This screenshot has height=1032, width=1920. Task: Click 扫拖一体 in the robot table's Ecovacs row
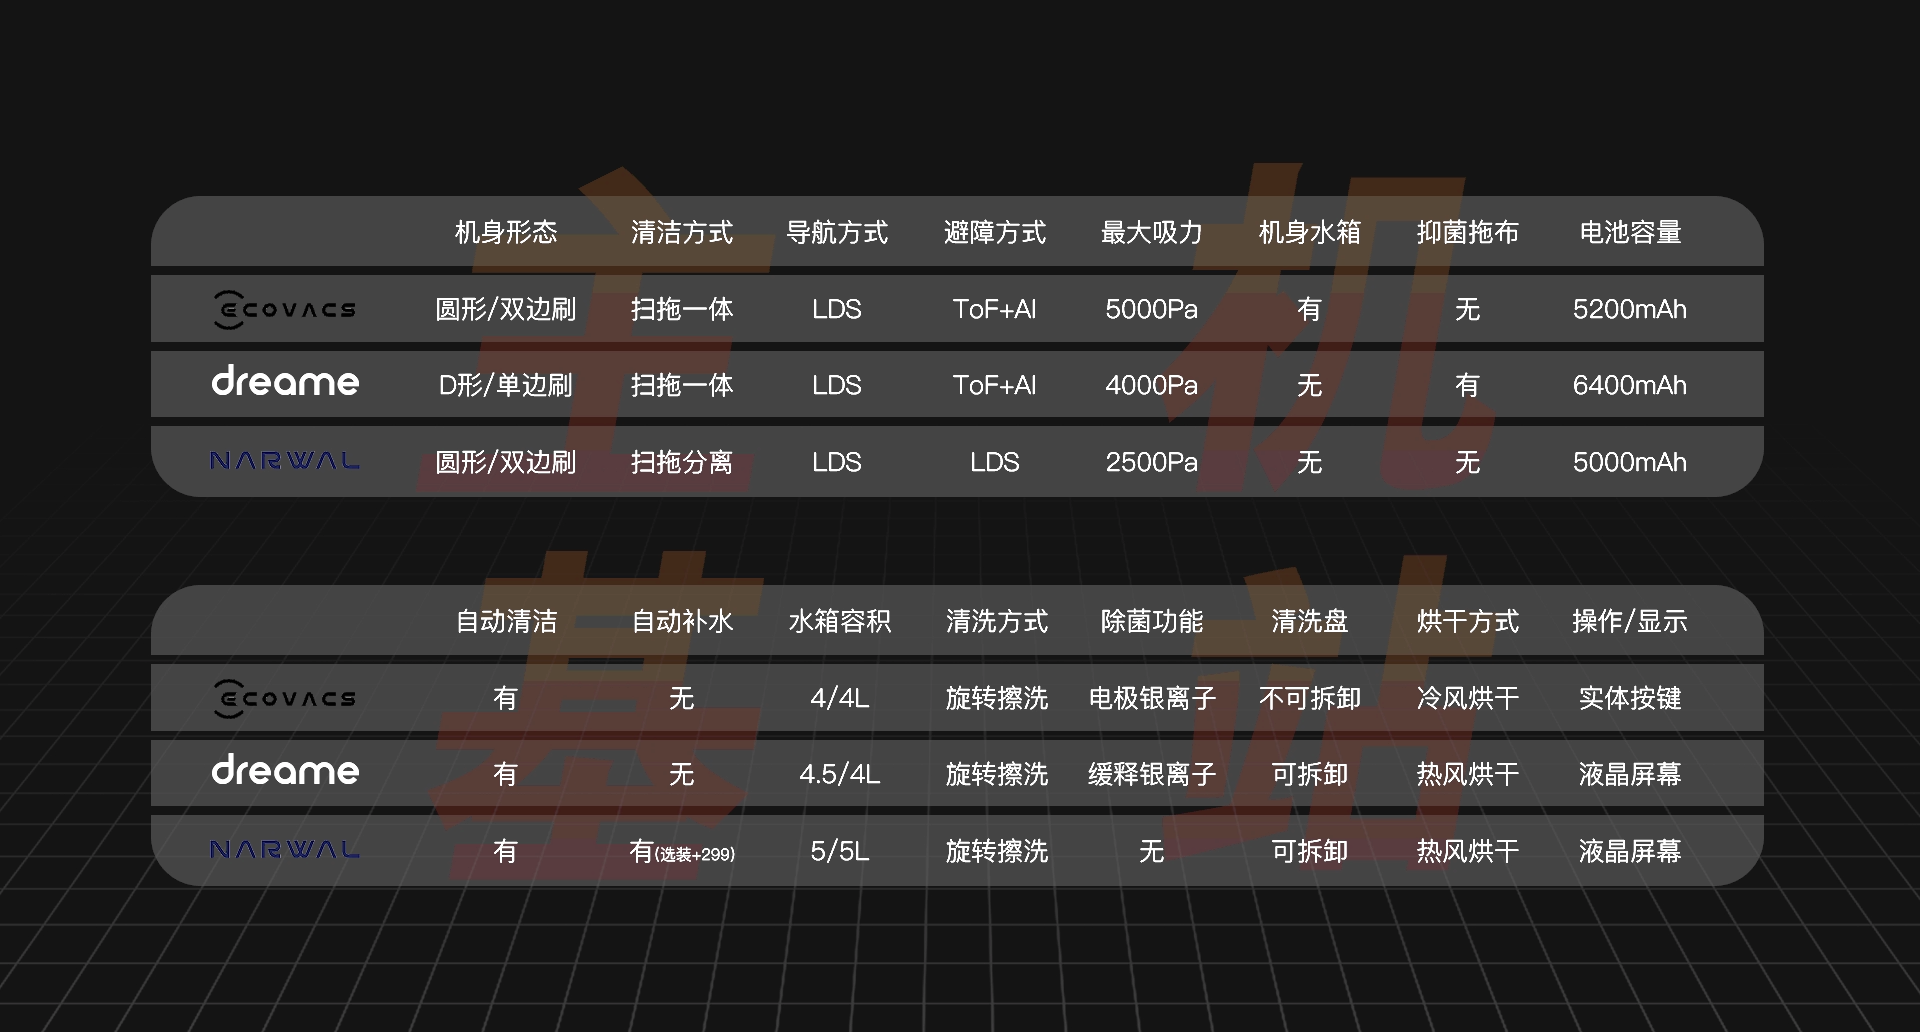coord(682,310)
